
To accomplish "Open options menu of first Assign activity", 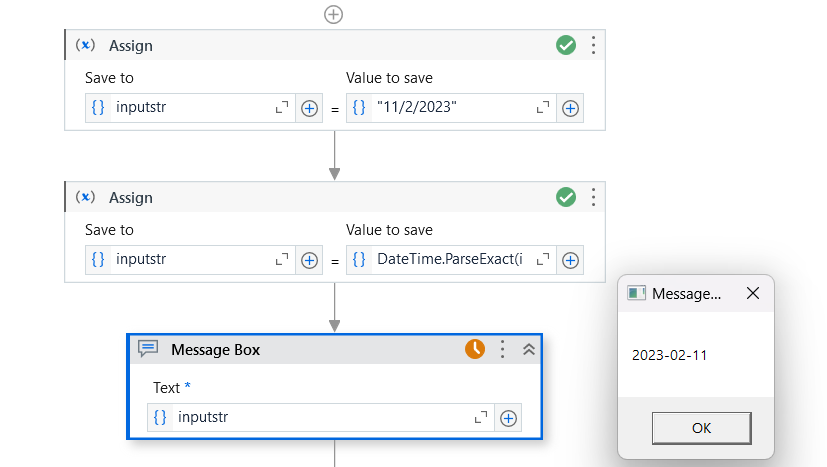I will (593, 45).
